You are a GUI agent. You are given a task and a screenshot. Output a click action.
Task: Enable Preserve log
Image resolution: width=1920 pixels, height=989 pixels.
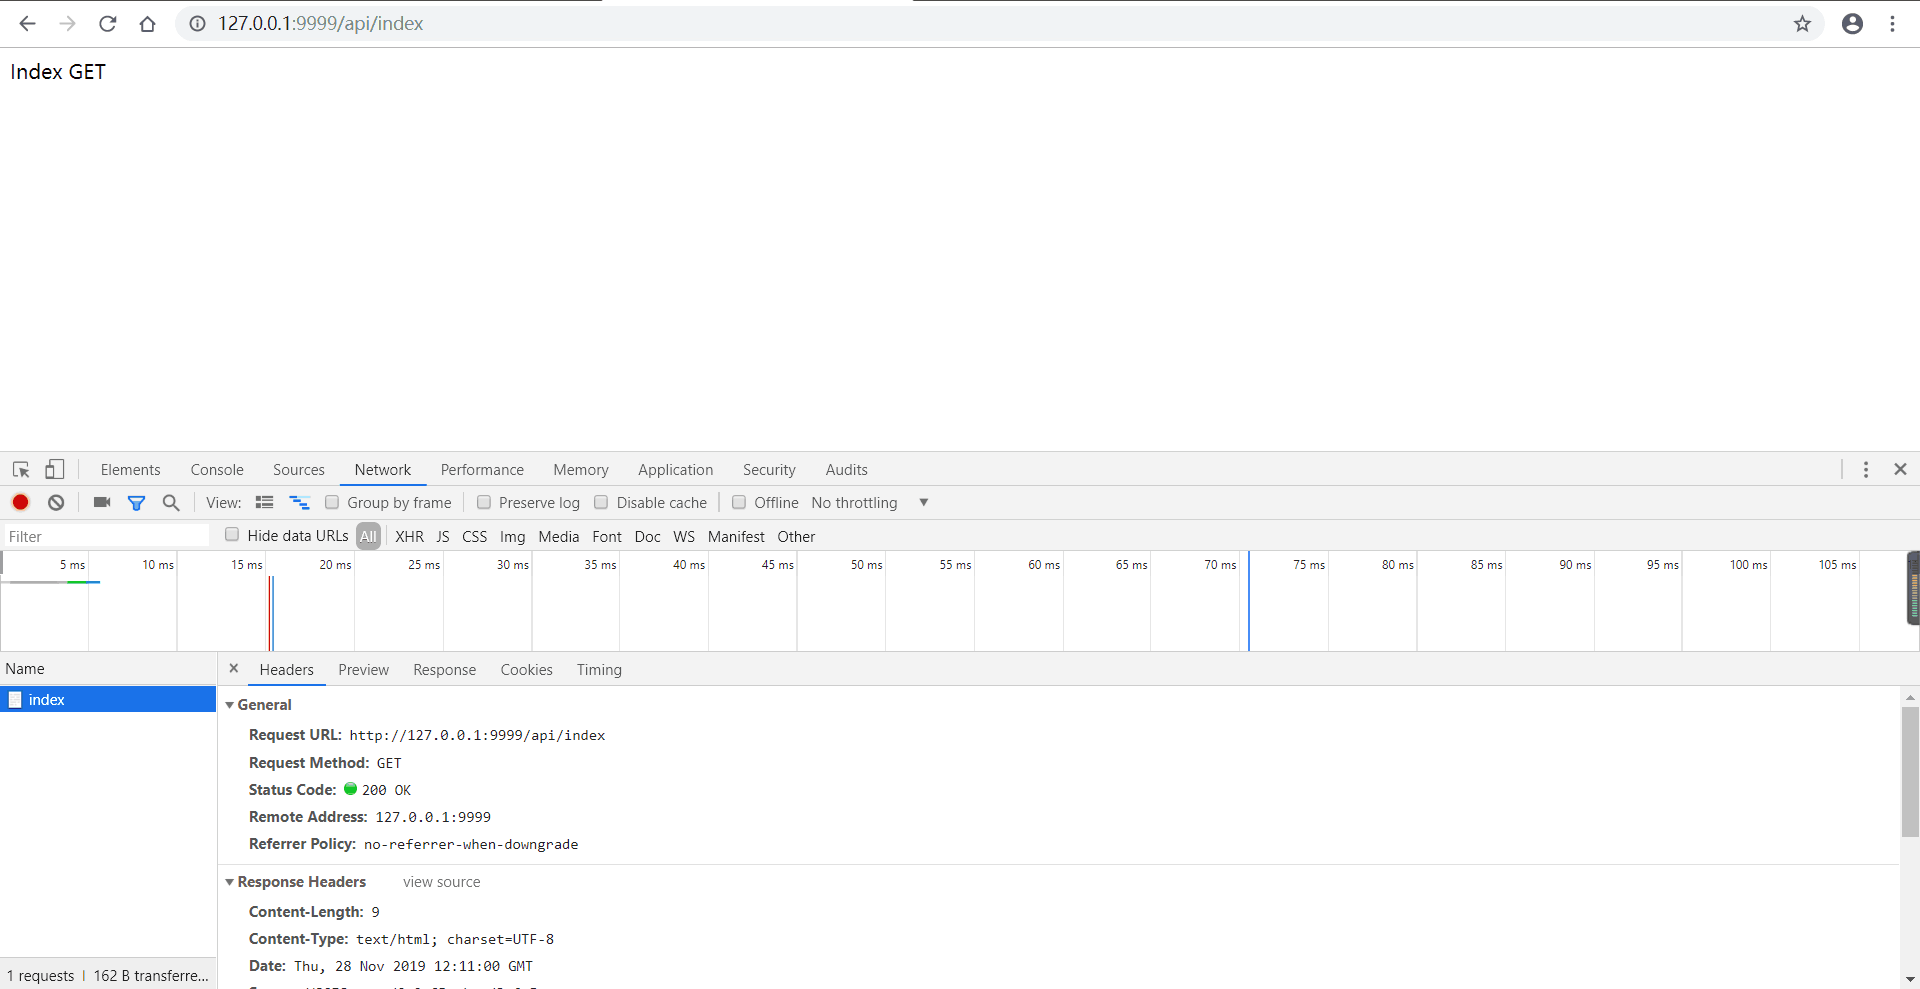(x=485, y=502)
